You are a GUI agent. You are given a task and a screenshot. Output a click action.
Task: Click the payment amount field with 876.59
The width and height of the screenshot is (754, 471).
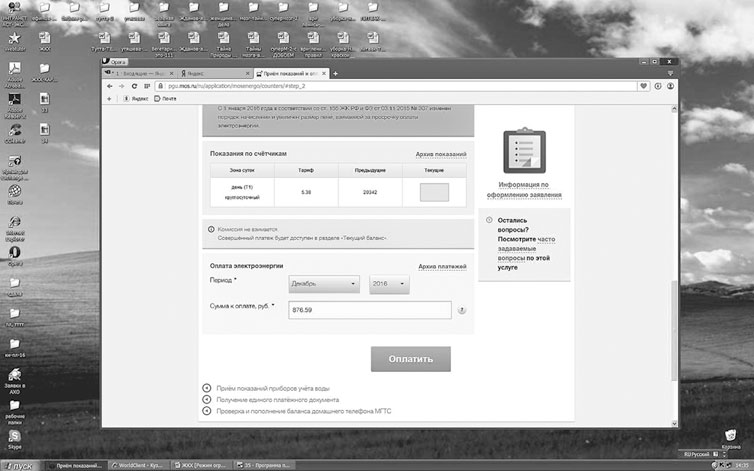coord(370,310)
